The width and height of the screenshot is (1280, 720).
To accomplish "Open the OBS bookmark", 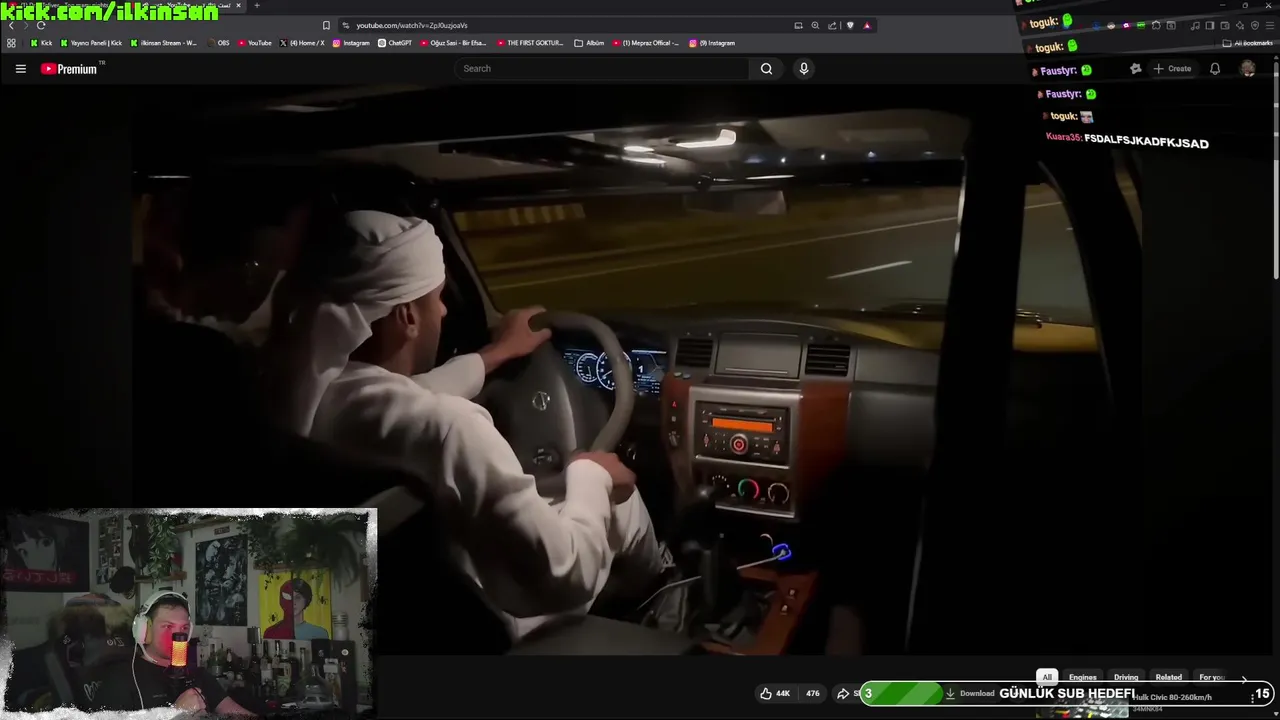I will point(218,43).
